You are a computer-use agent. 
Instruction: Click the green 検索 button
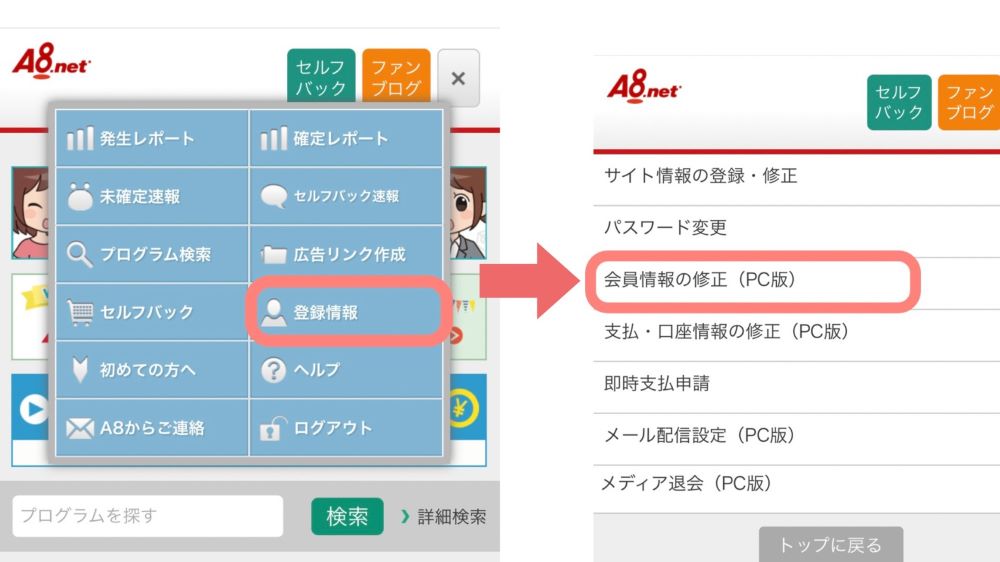pyautogui.click(x=347, y=516)
